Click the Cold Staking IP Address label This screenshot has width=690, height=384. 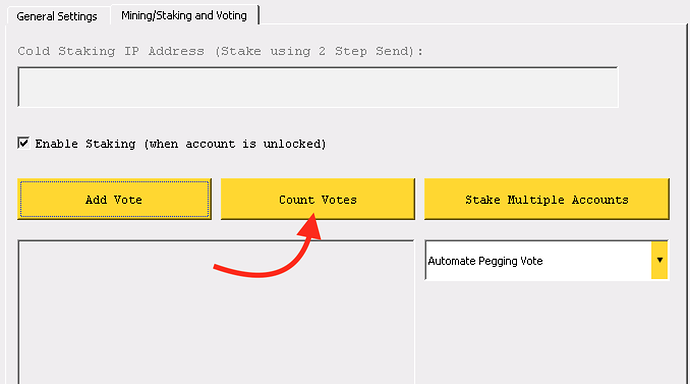pos(111,51)
